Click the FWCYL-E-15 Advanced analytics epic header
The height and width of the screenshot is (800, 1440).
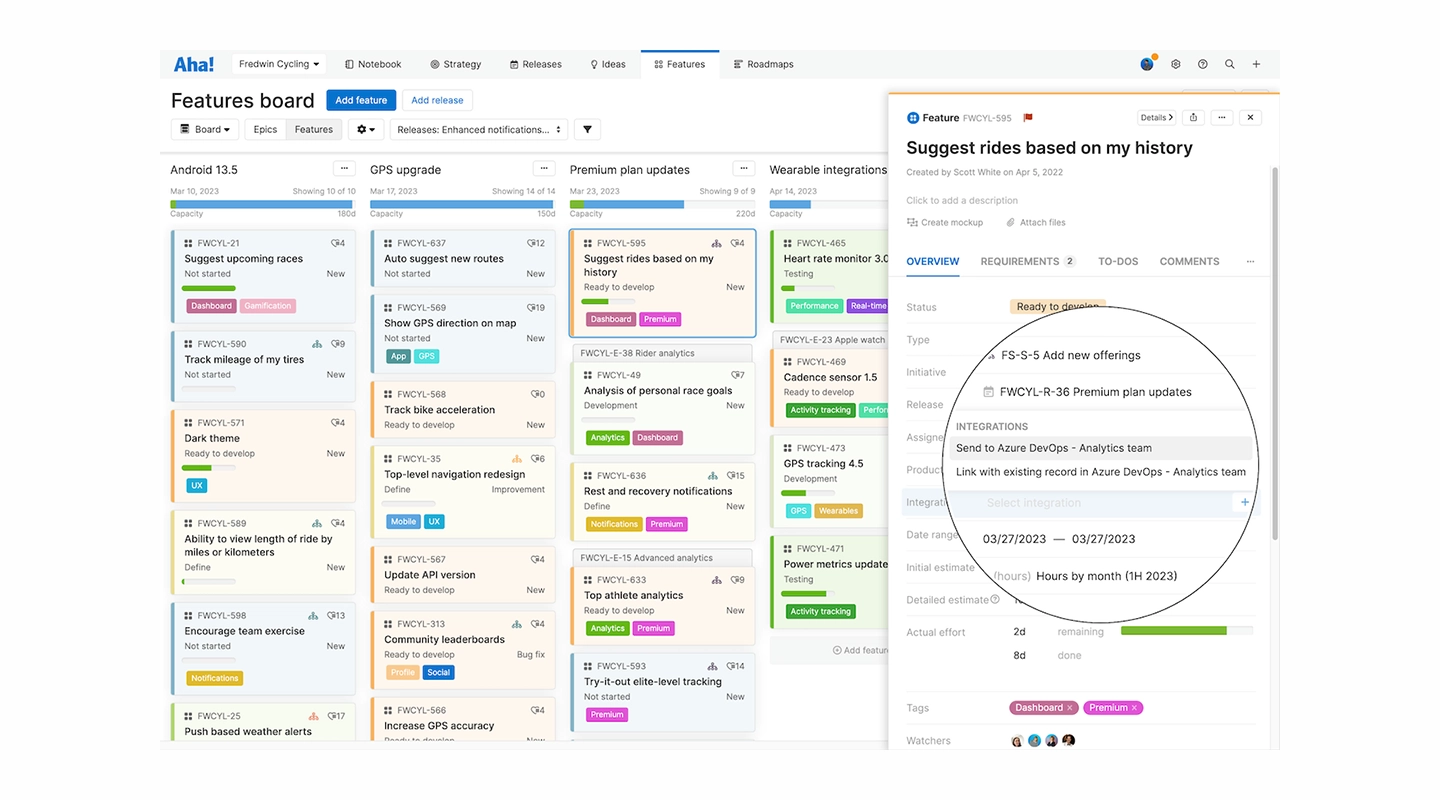coord(661,558)
